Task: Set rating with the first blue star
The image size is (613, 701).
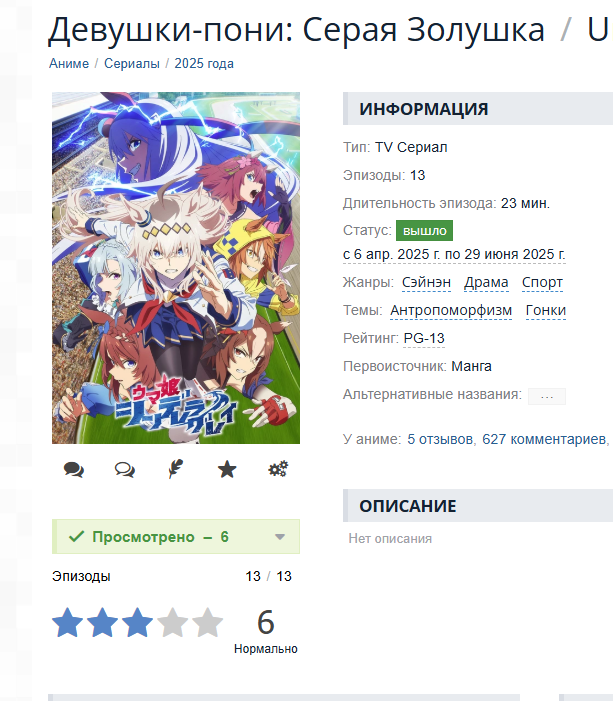Action: pyautogui.click(x=68, y=622)
